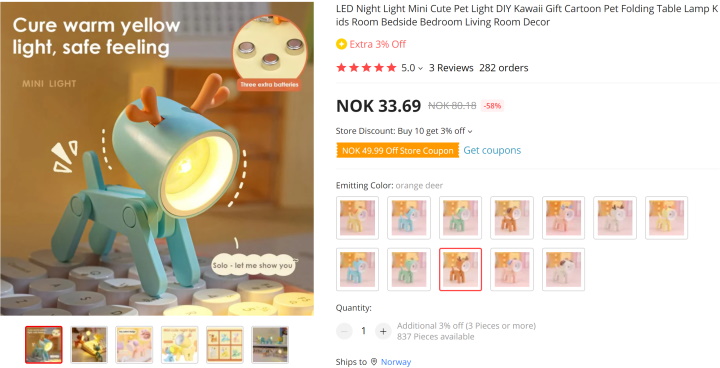Decrease quantity with the minus button
This screenshot has width=720, height=368.
pyautogui.click(x=344, y=331)
